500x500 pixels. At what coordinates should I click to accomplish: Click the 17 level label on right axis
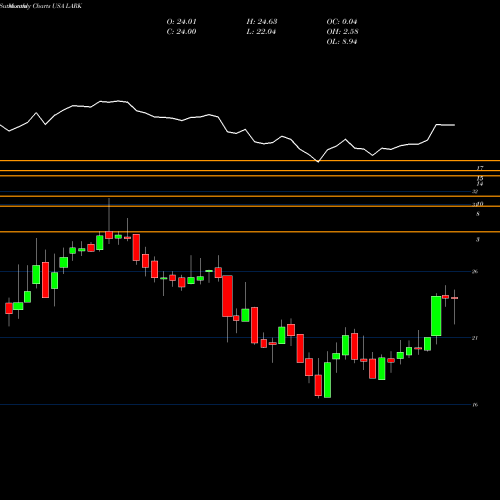[480, 168]
